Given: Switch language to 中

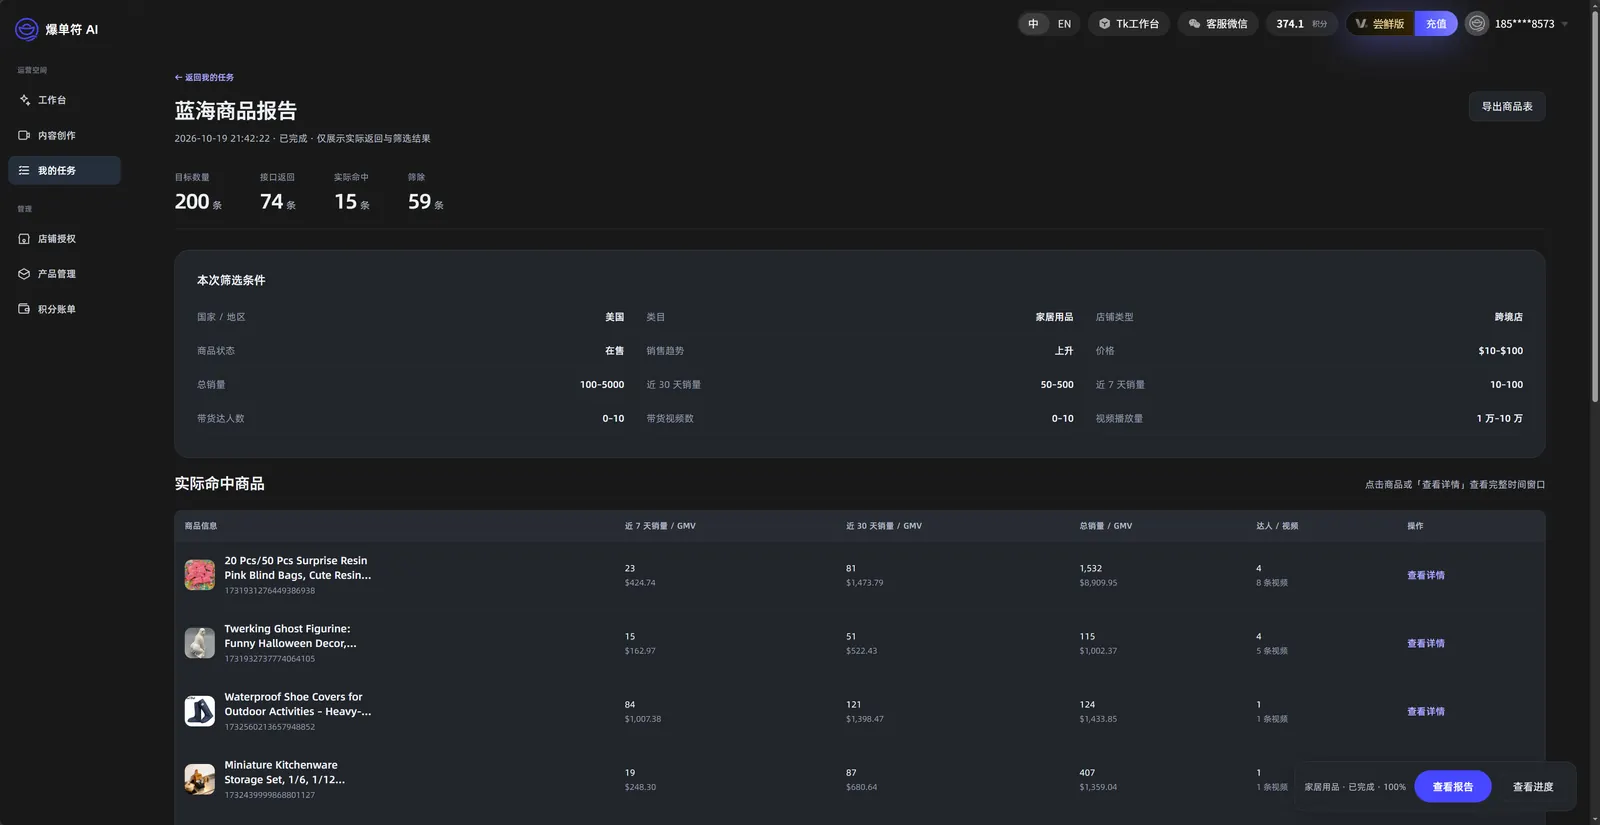Looking at the screenshot, I should (1033, 24).
